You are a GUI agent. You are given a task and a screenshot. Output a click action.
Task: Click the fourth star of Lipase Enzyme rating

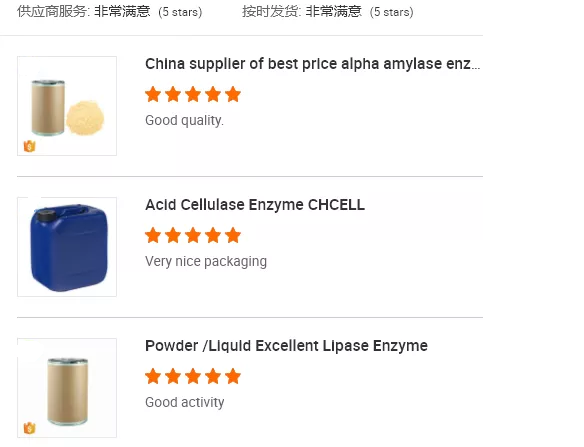coord(213,376)
